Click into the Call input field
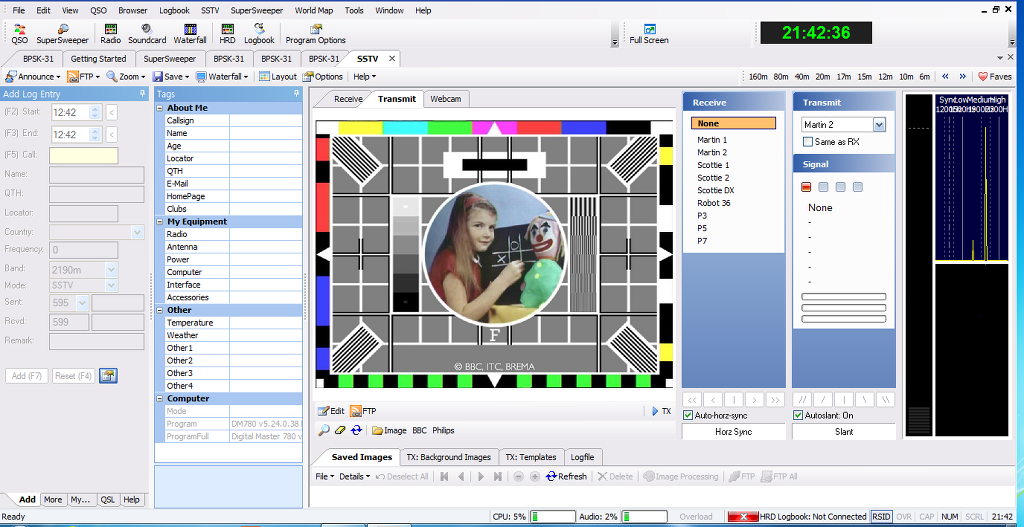 click(x=83, y=155)
